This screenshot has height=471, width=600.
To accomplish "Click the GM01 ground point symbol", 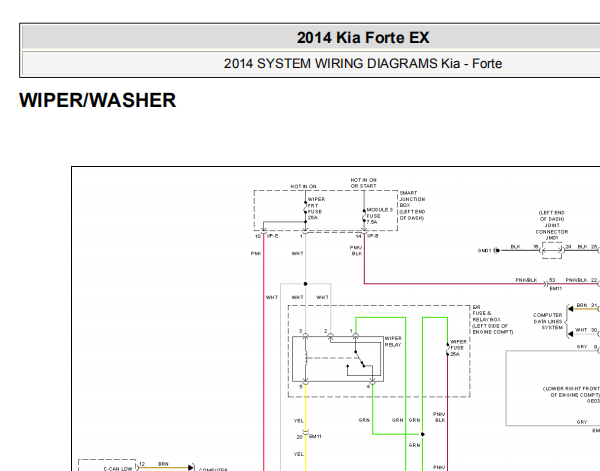I will tap(486, 249).
